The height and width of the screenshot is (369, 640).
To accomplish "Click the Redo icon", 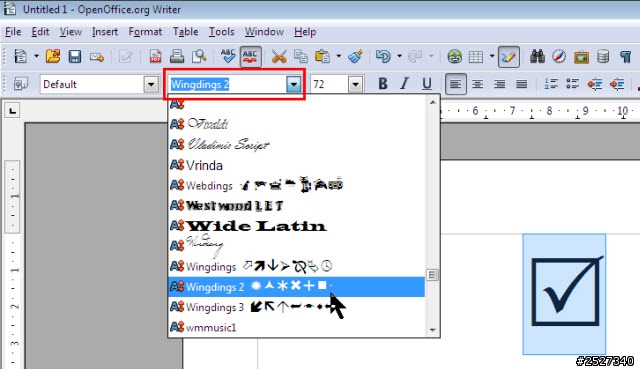I will click(415, 56).
